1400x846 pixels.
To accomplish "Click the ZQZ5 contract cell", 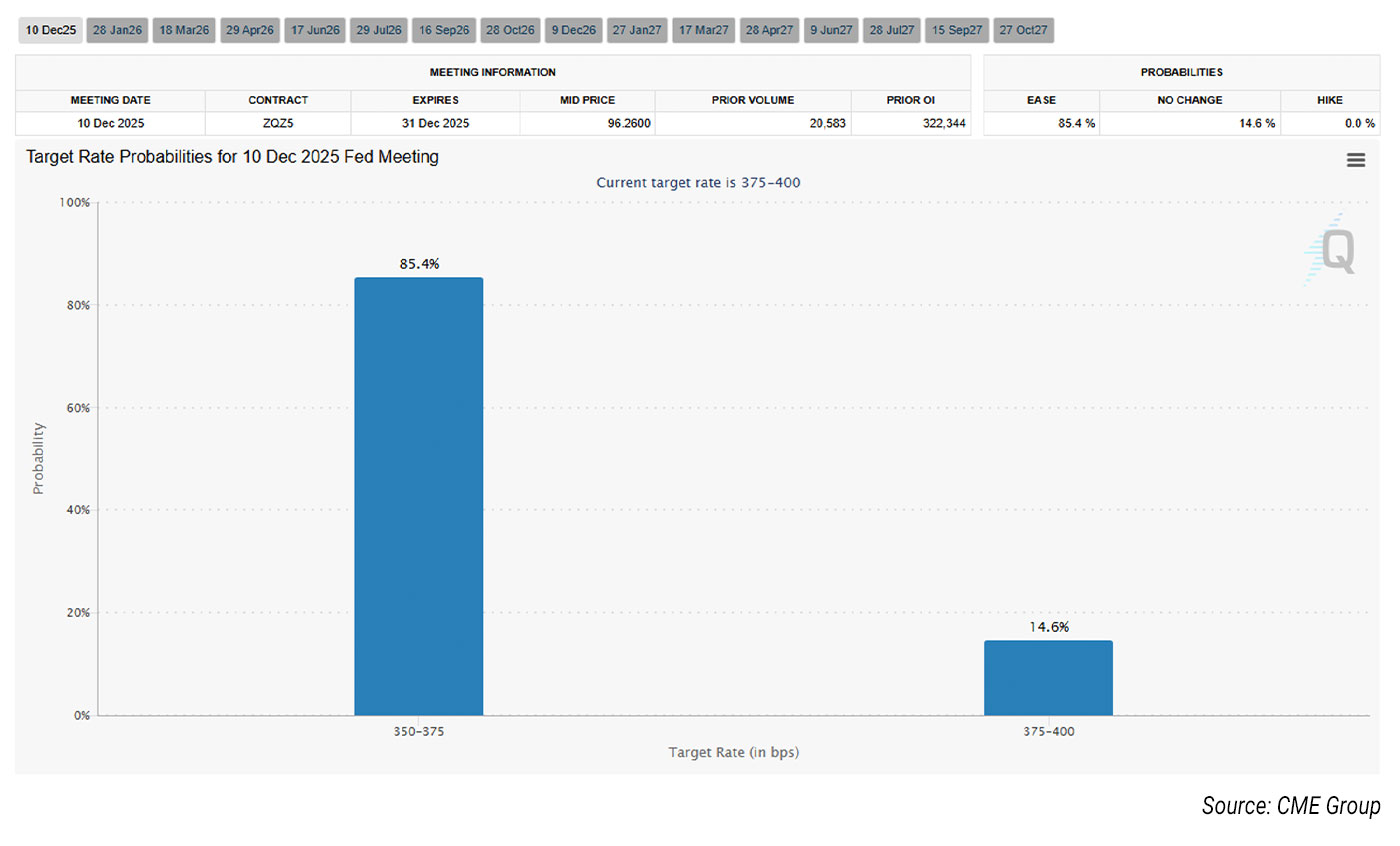I will coord(278,124).
